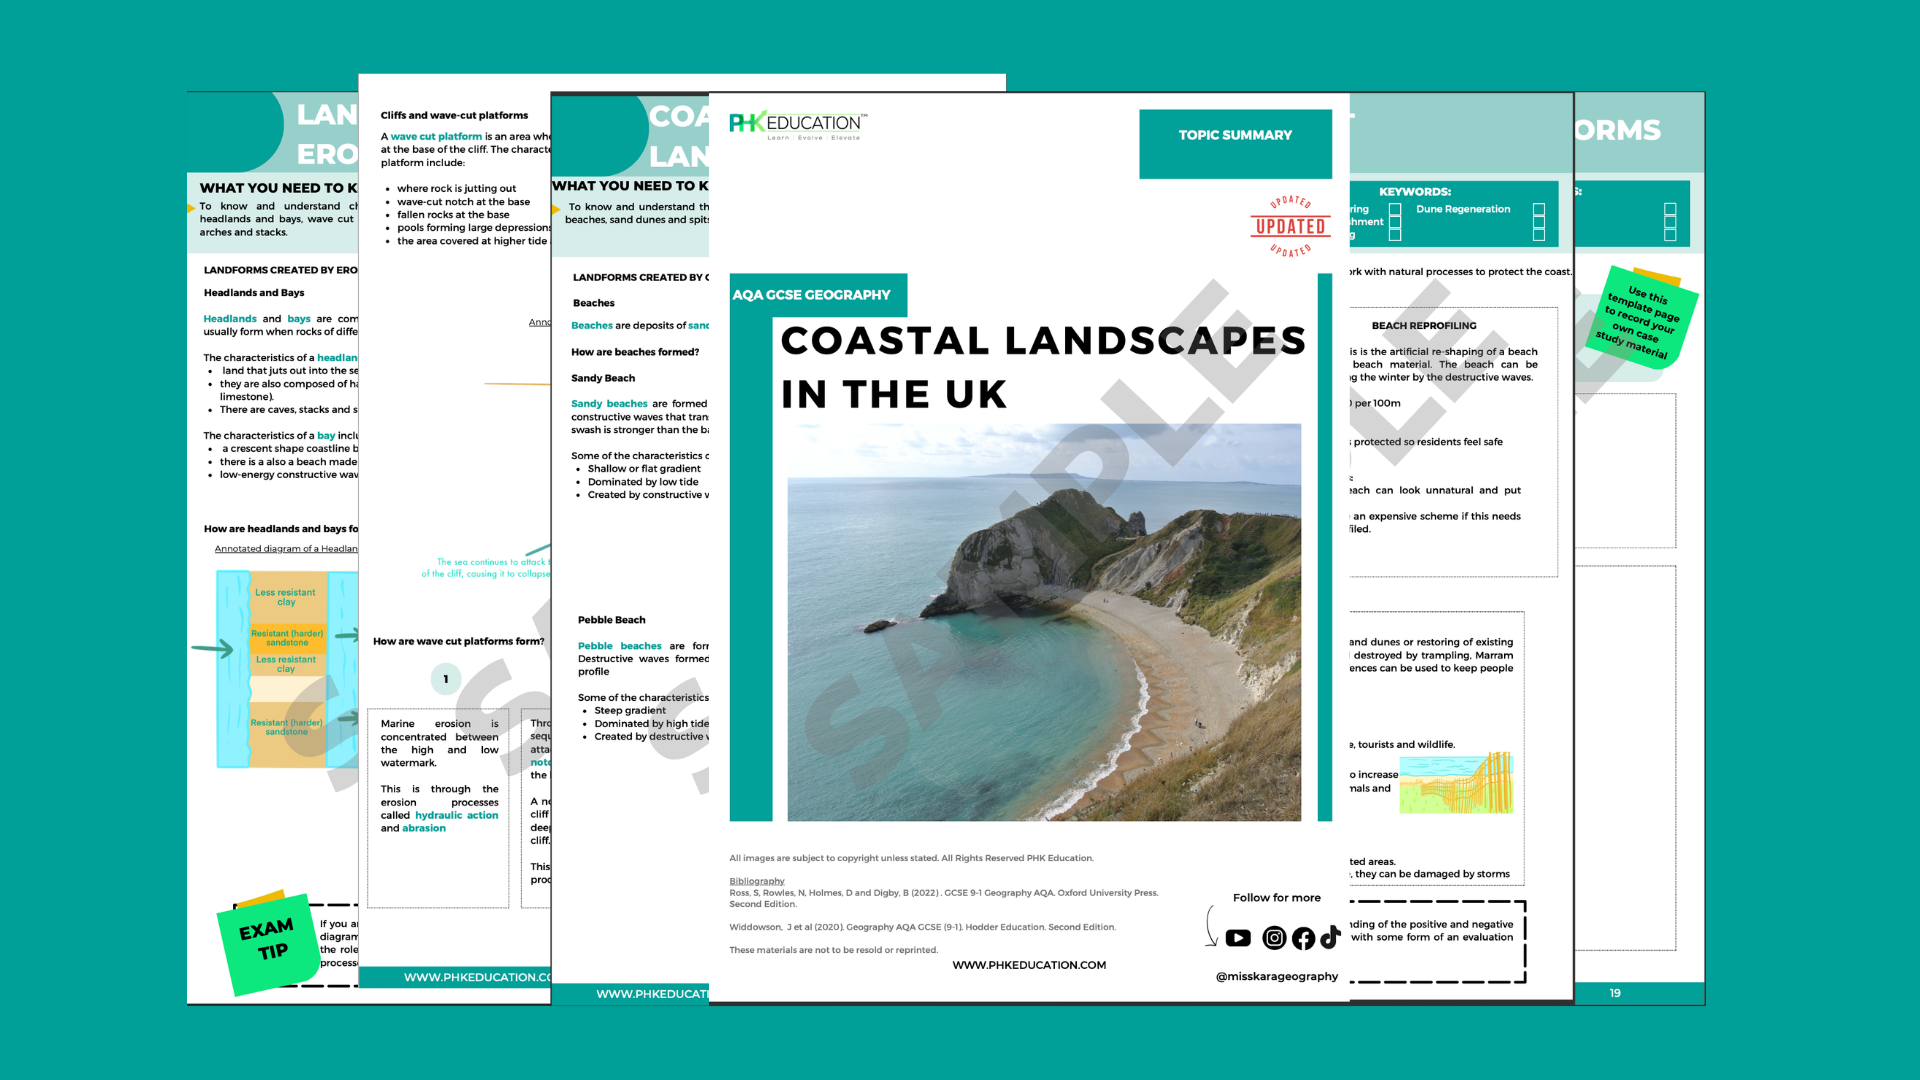Viewport: 1920px width, 1080px height.
Task: Select the green EXAM TIP sticky note
Action: tap(267, 942)
